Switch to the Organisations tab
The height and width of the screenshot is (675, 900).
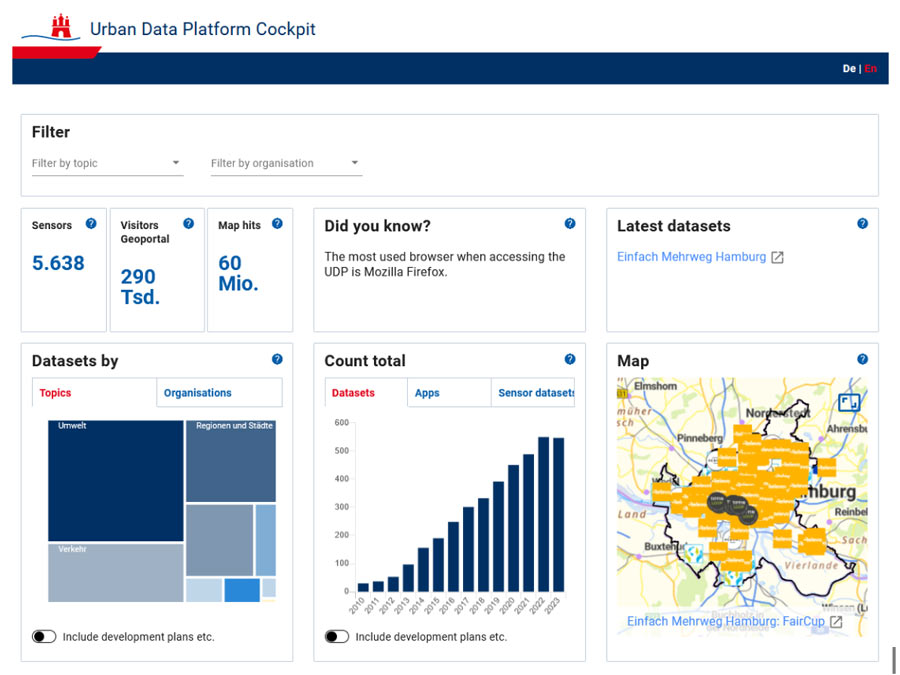(219, 393)
